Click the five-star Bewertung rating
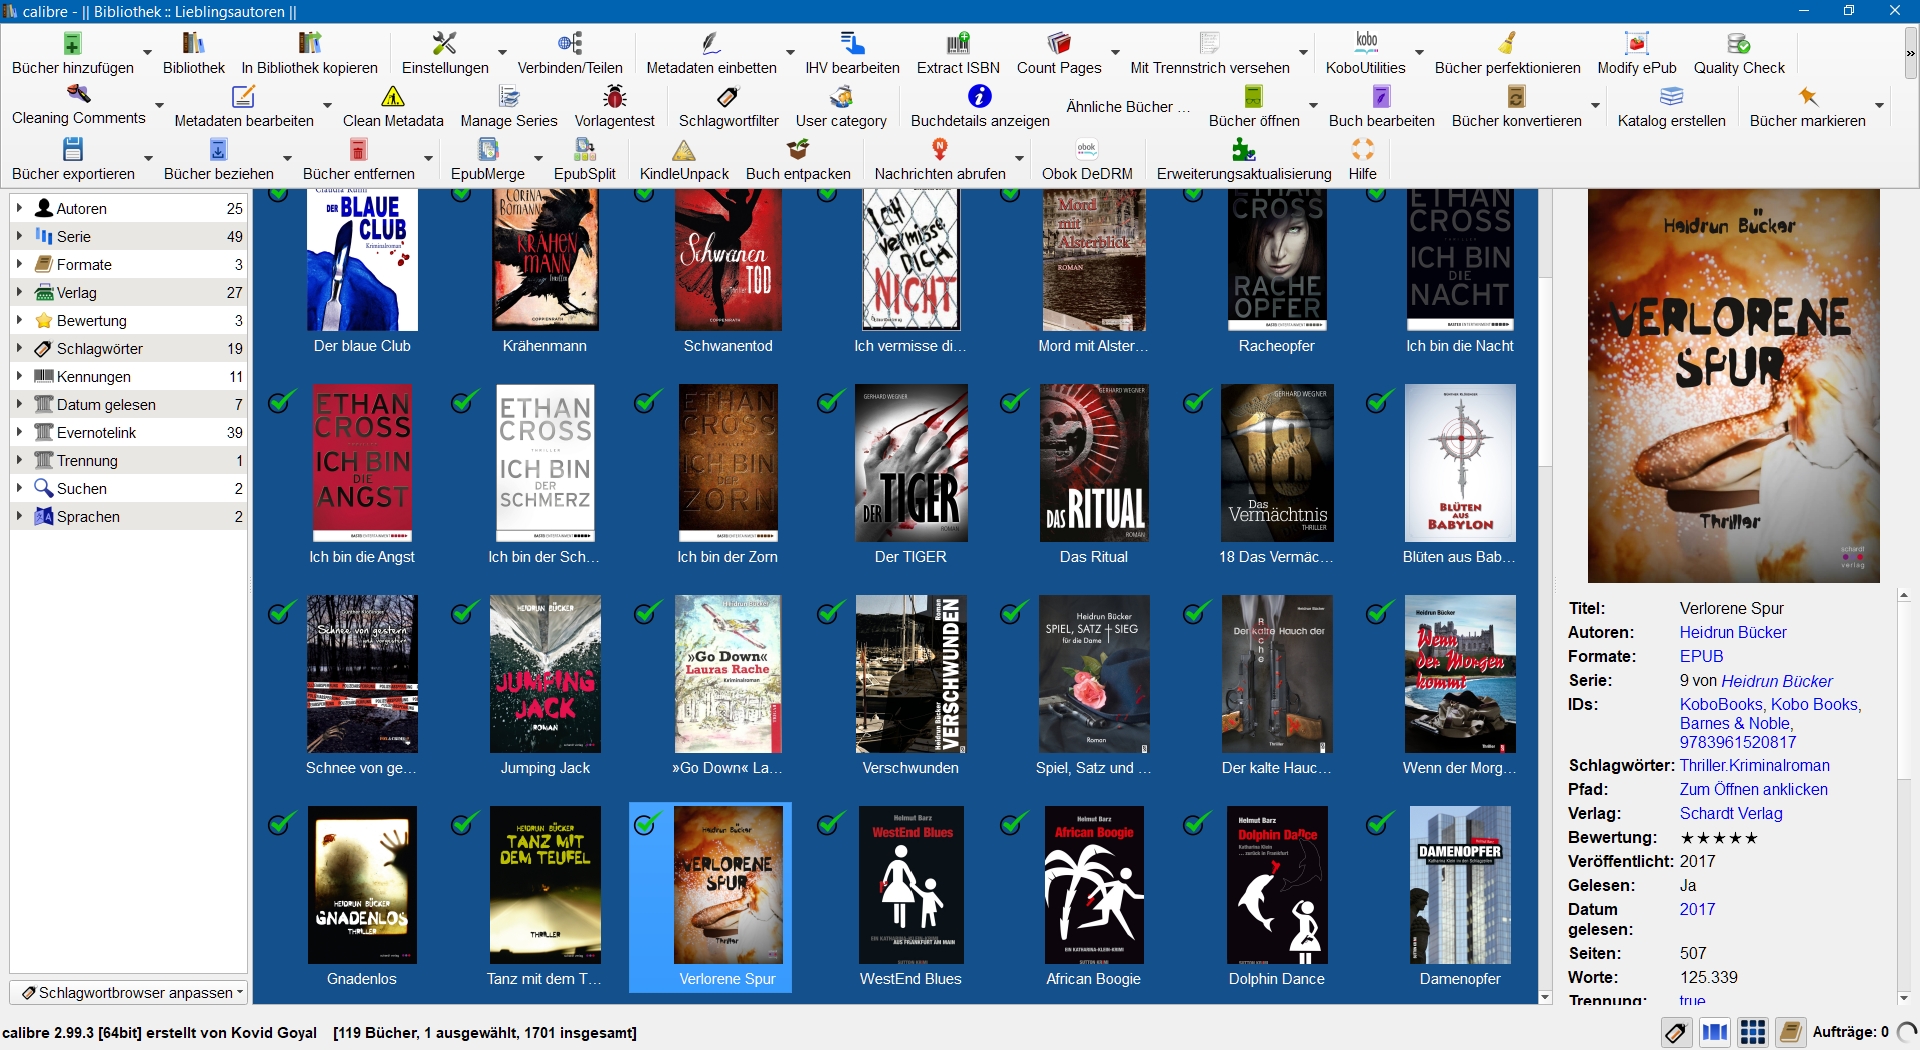Image resolution: width=1920 pixels, height=1050 pixels. [1718, 837]
